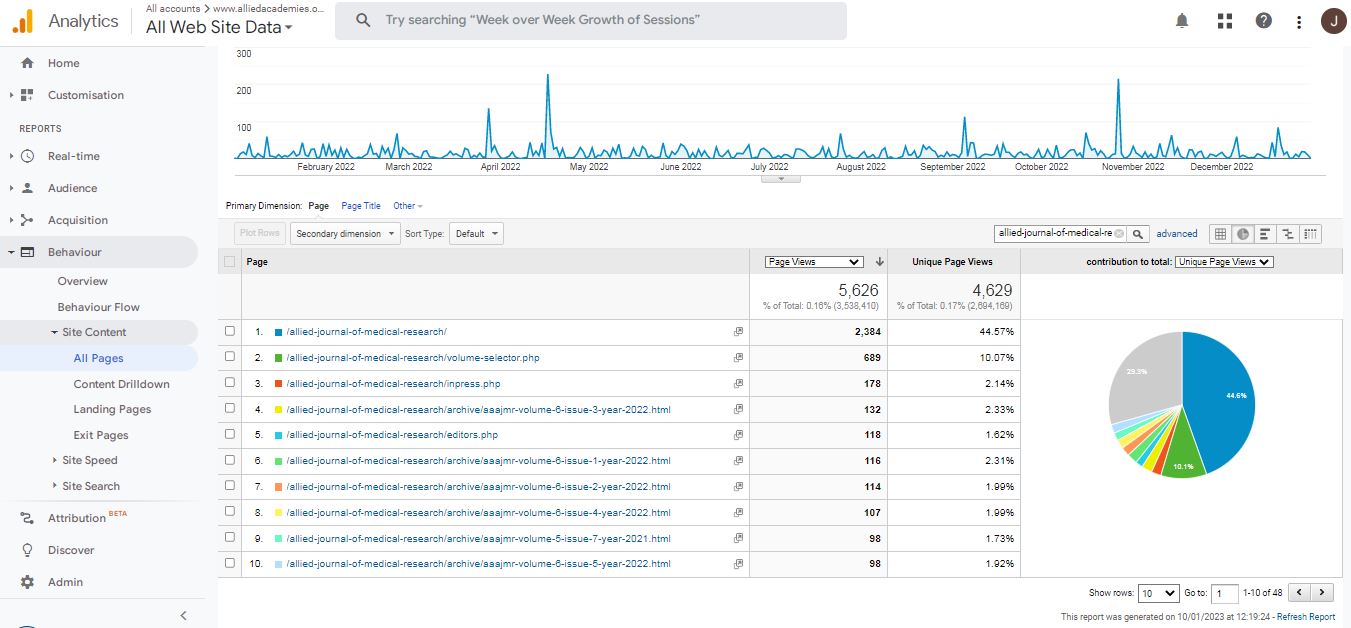Click the help question mark icon
This screenshot has width=1351, height=628.
1264,21
